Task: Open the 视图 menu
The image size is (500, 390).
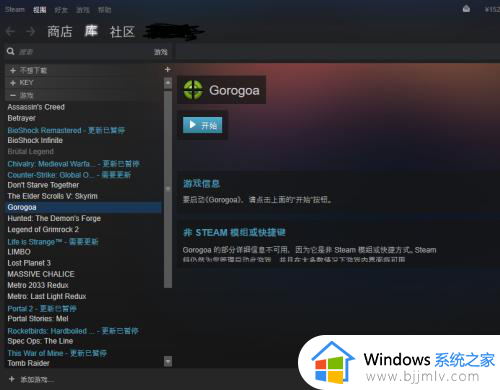Action: (x=40, y=10)
